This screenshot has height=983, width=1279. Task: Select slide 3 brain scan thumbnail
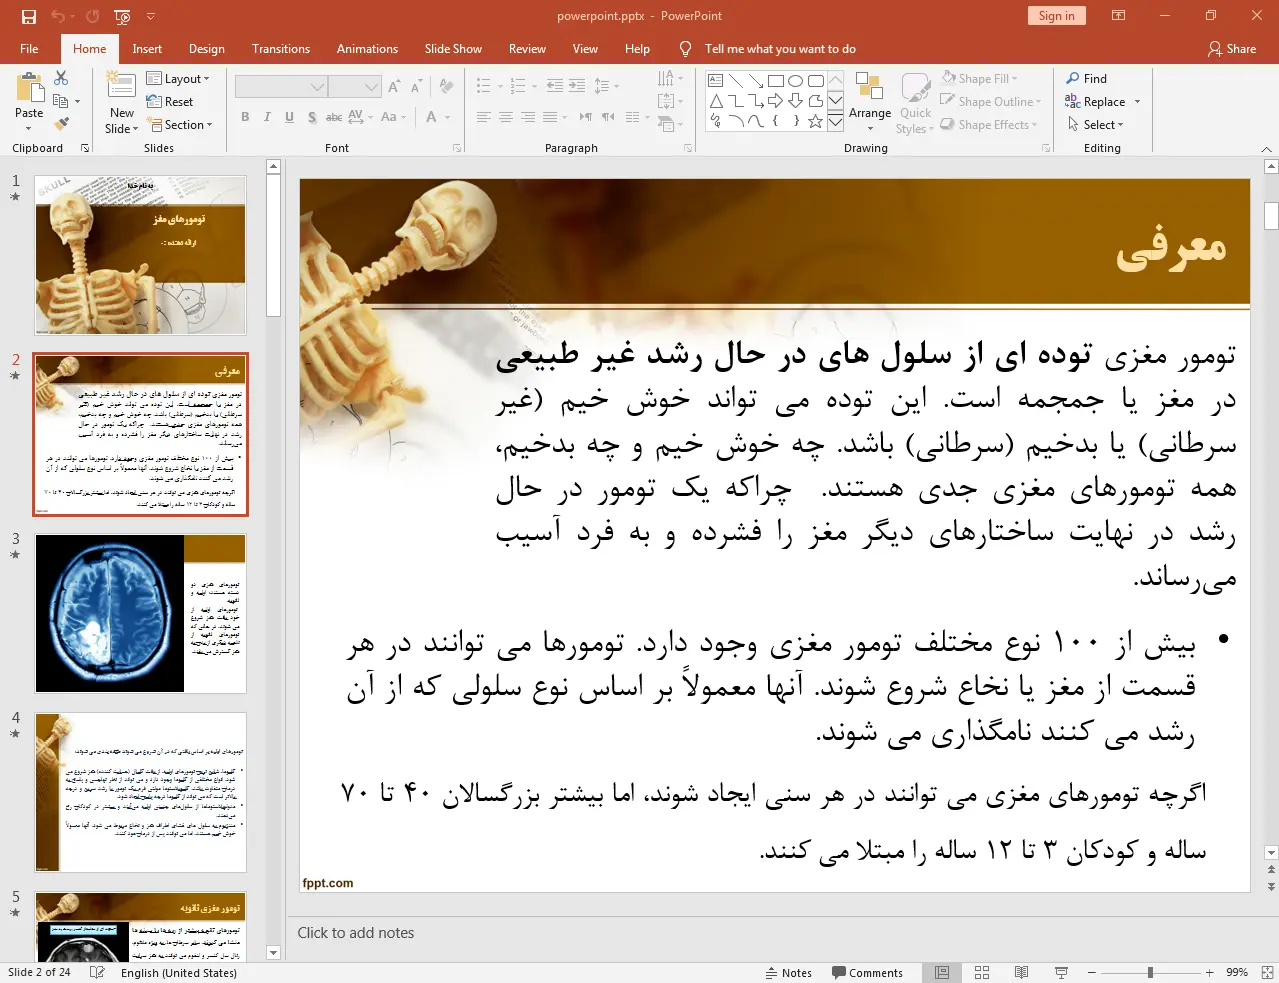[x=141, y=613]
